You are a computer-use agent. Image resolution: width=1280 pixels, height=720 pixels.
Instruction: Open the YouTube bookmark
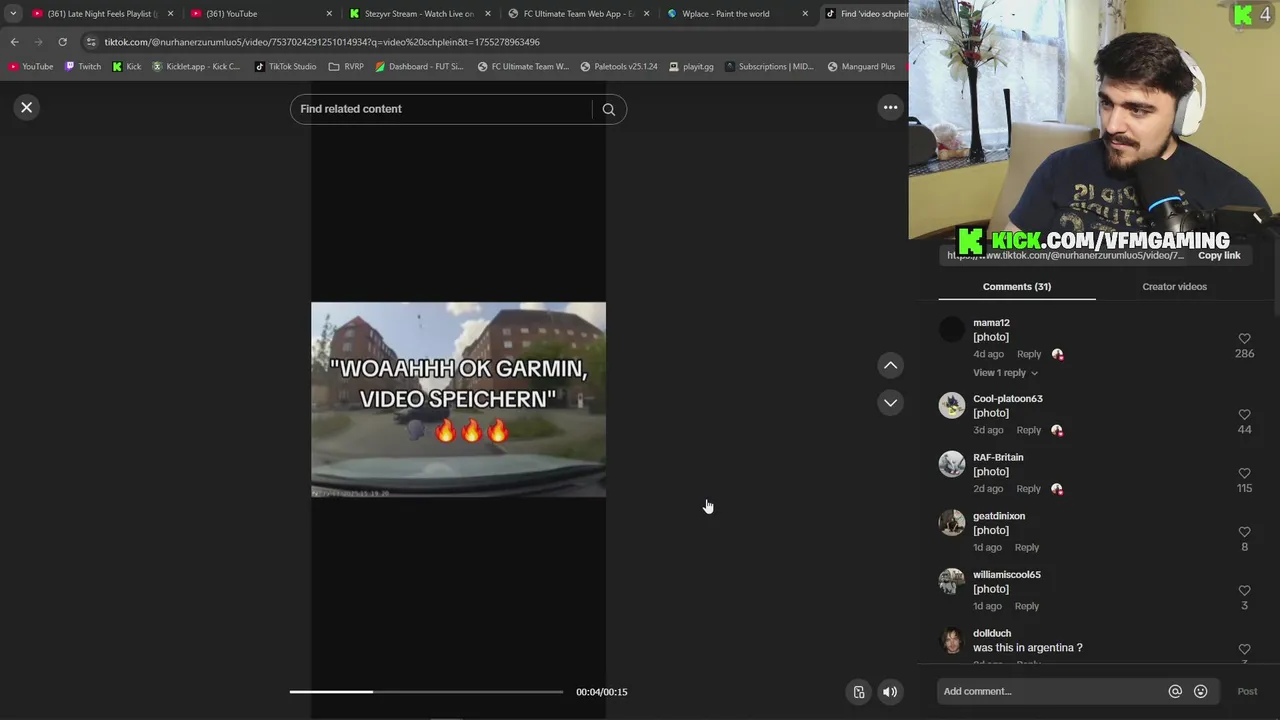[x=30, y=67]
